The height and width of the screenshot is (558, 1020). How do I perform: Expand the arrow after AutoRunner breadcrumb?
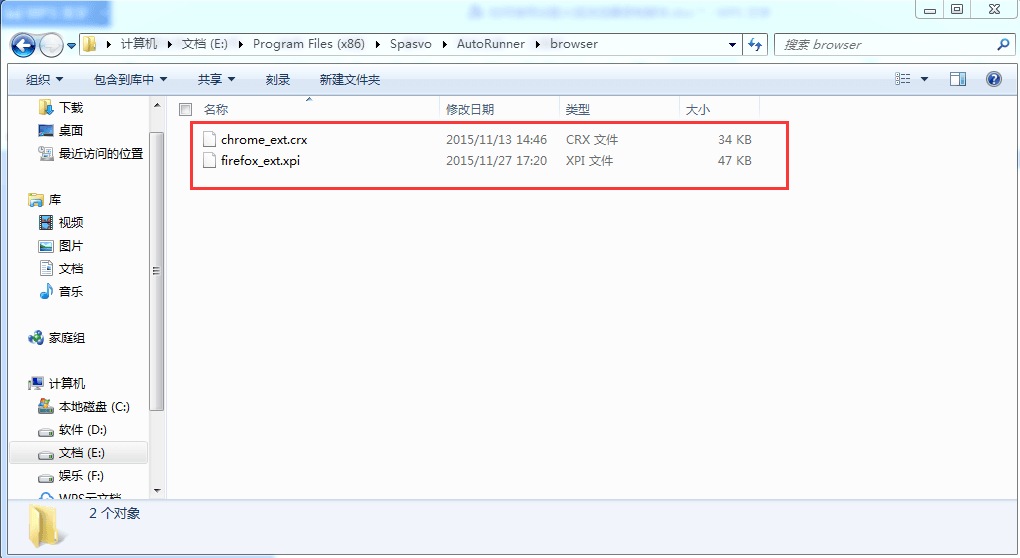(537, 44)
